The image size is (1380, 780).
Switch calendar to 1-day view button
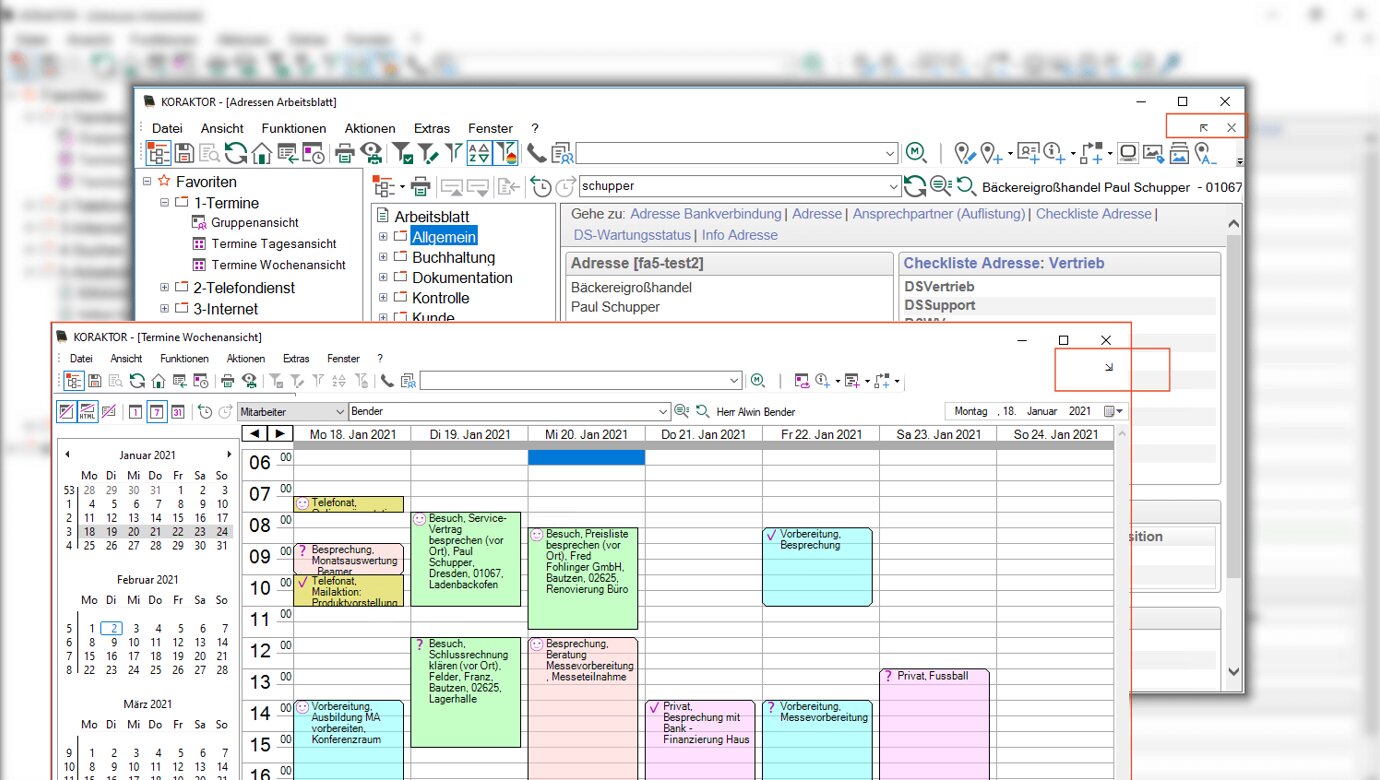(135, 411)
